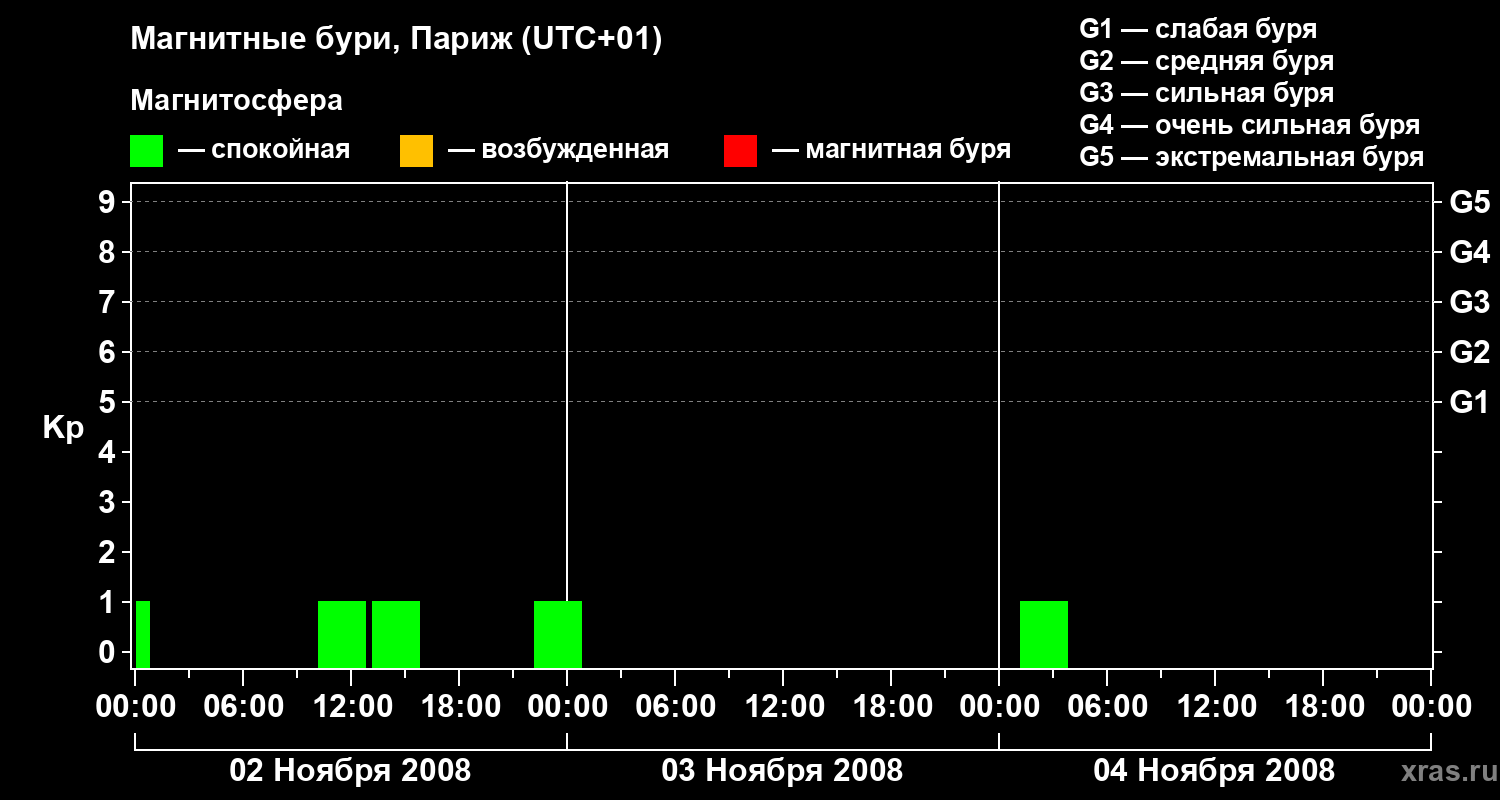Click the 'xras.ru' source label
Image resolution: width=1500 pixels, height=800 pixels.
pos(1447,772)
